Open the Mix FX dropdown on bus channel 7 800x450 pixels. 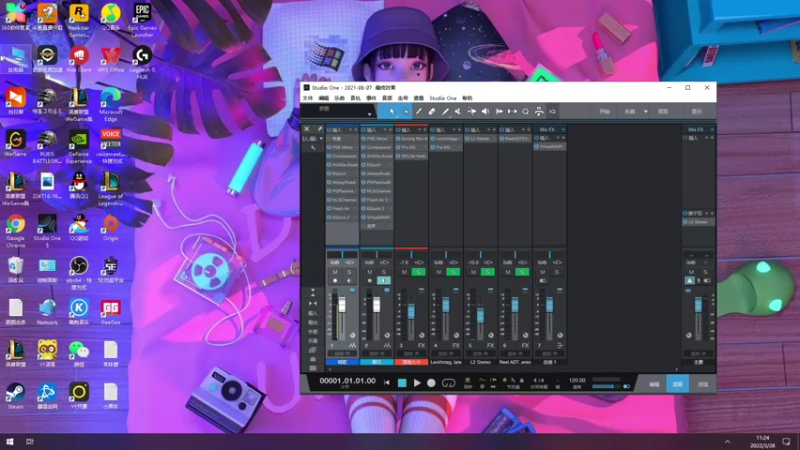point(563,130)
